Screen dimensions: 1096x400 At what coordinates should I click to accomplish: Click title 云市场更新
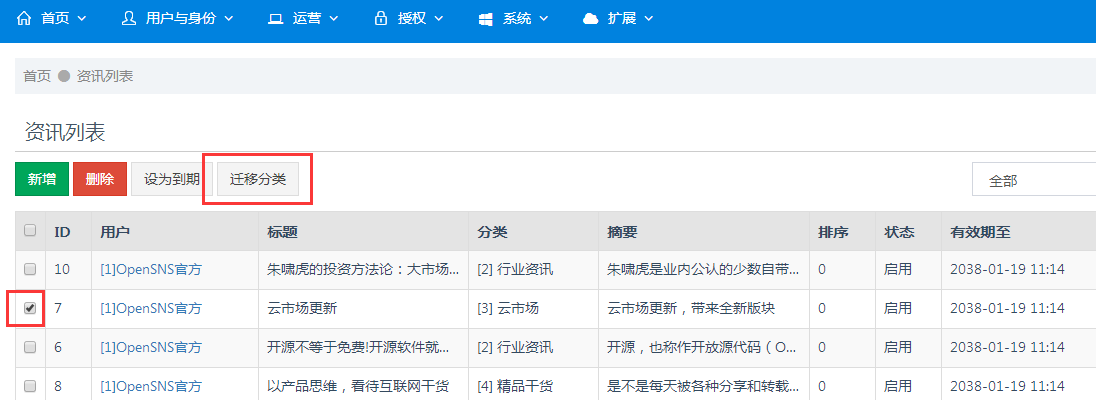(303, 308)
